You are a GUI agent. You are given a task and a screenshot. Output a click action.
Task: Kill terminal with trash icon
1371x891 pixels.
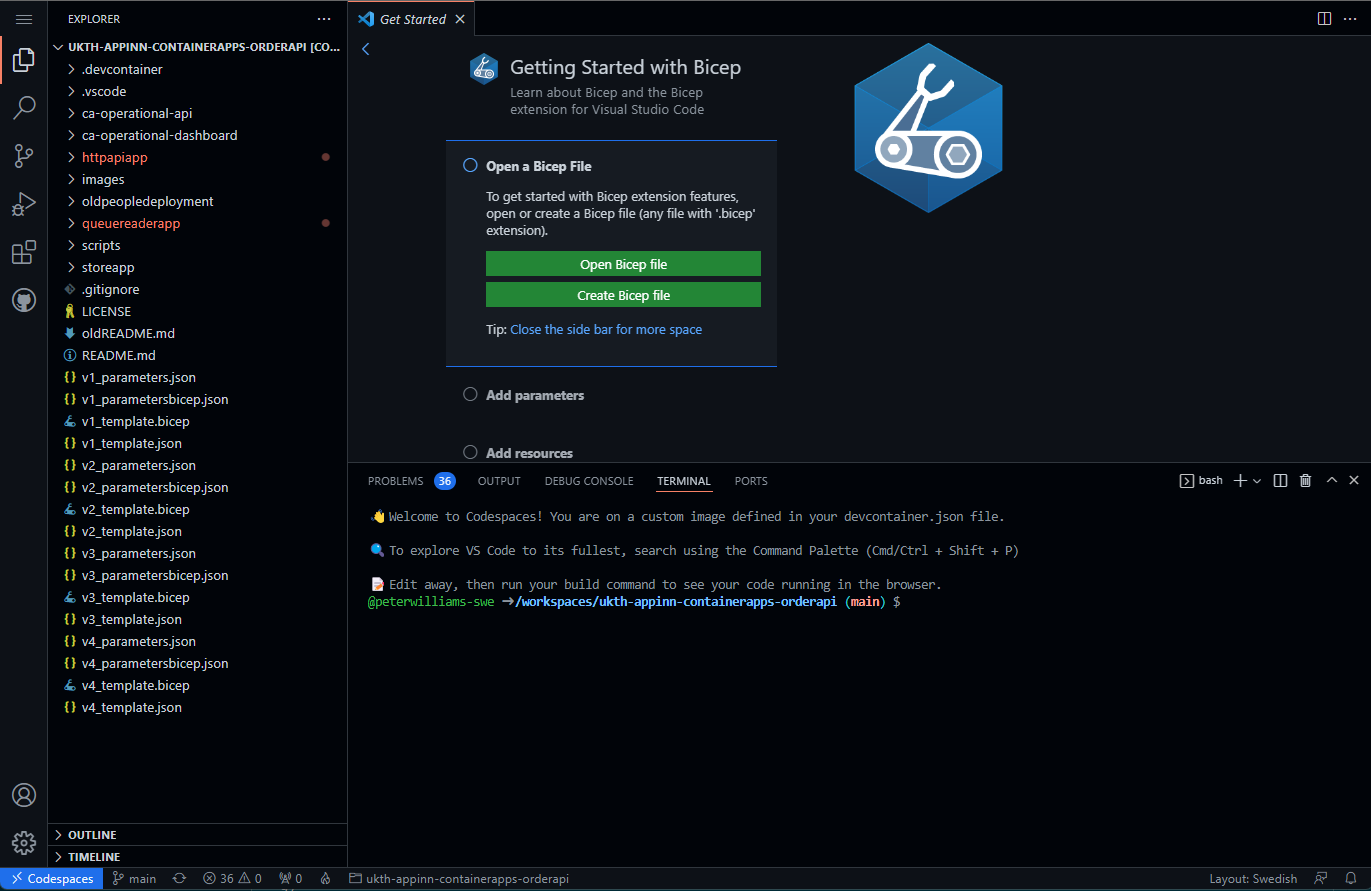tap(1305, 481)
